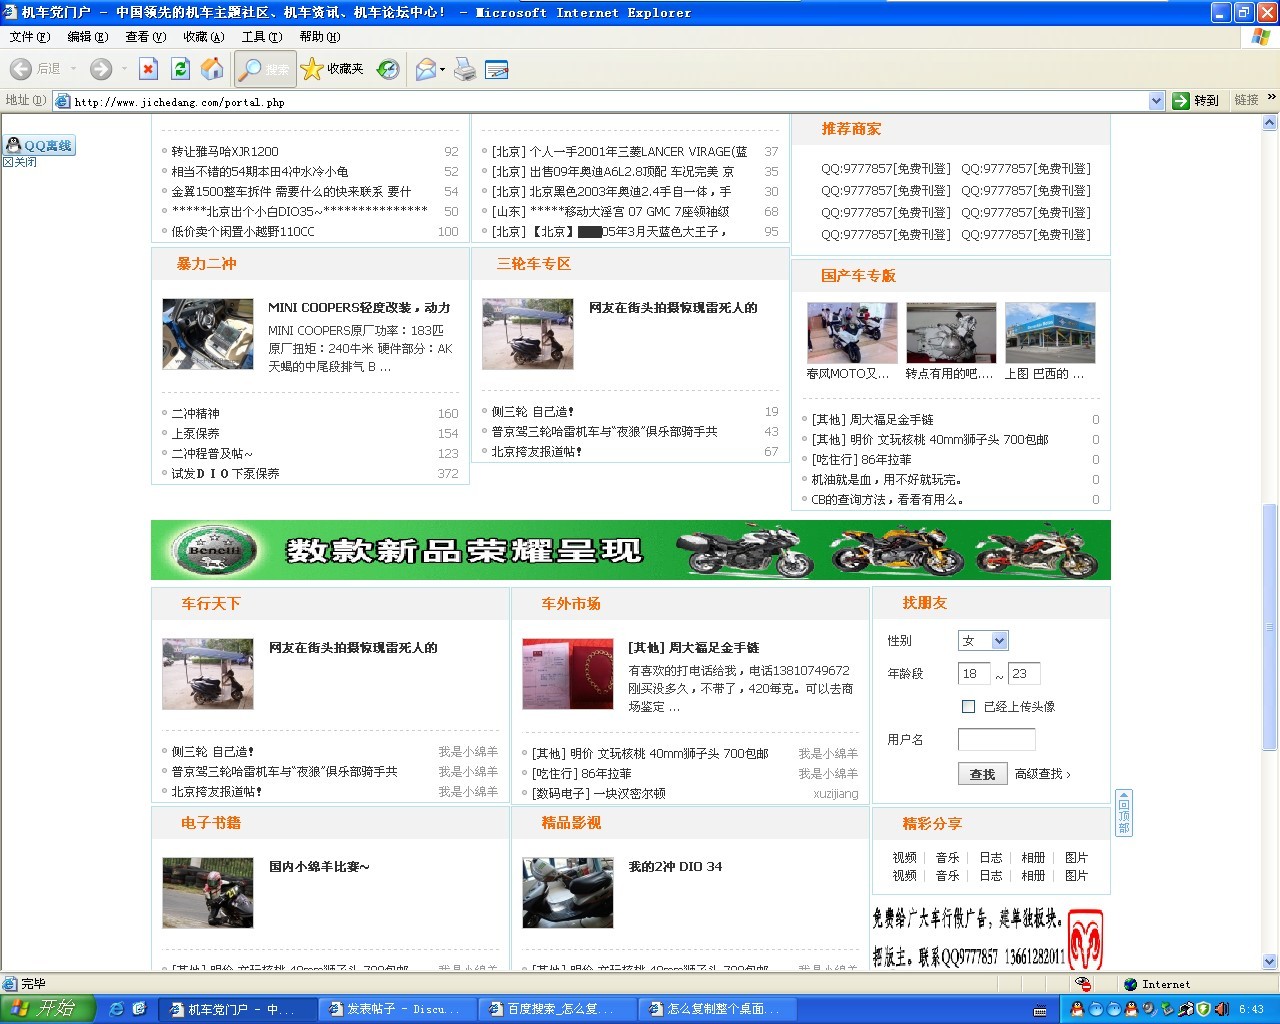Click the Back (后退) toolbar button
This screenshot has width=1280, height=1024.
pyautogui.click(x=35, y=69)
